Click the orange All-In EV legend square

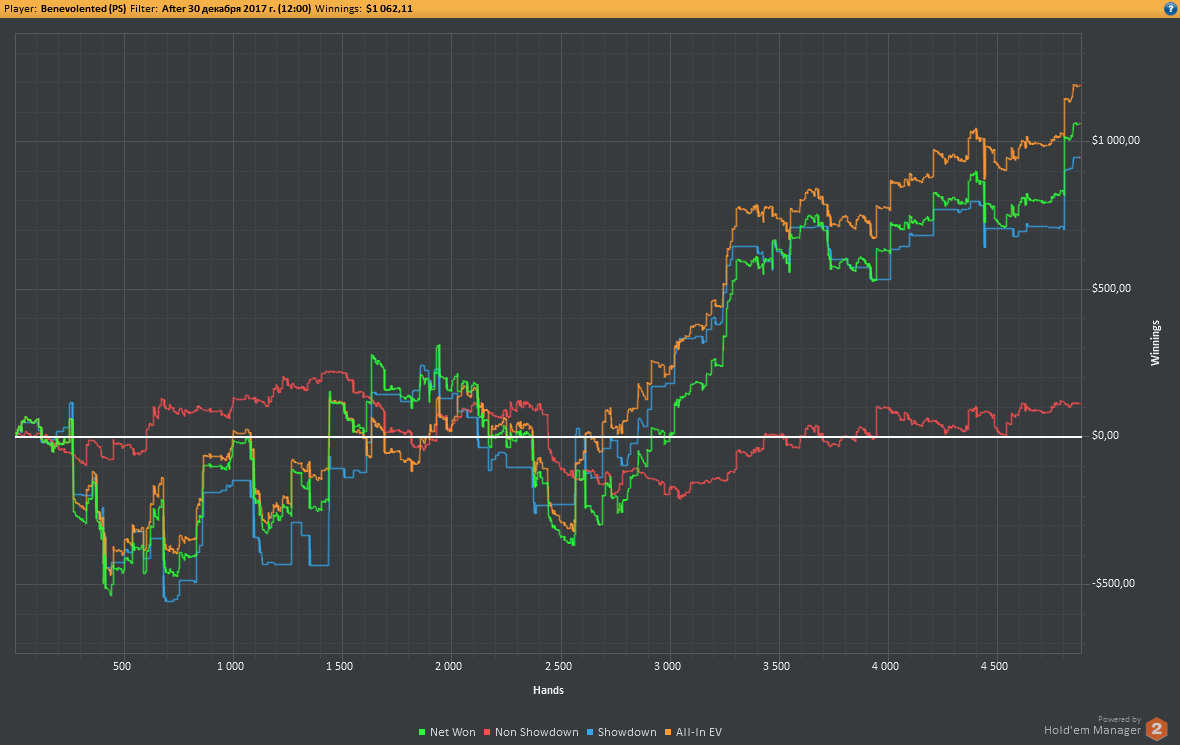point(668,732)
